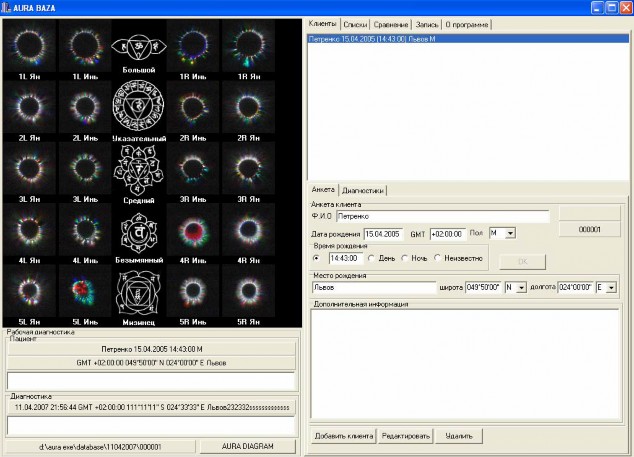Click the Большой chakra symbol icon

click(x=139, y=48)
